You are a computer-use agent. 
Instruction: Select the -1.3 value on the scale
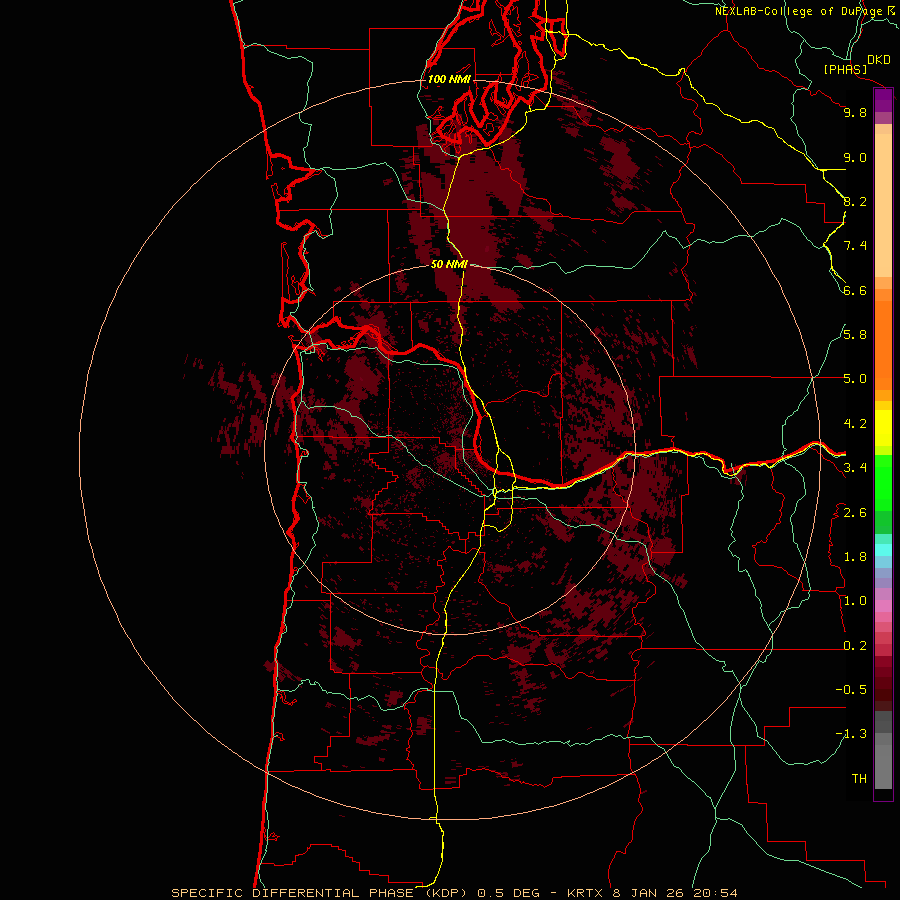click(851, 734)
